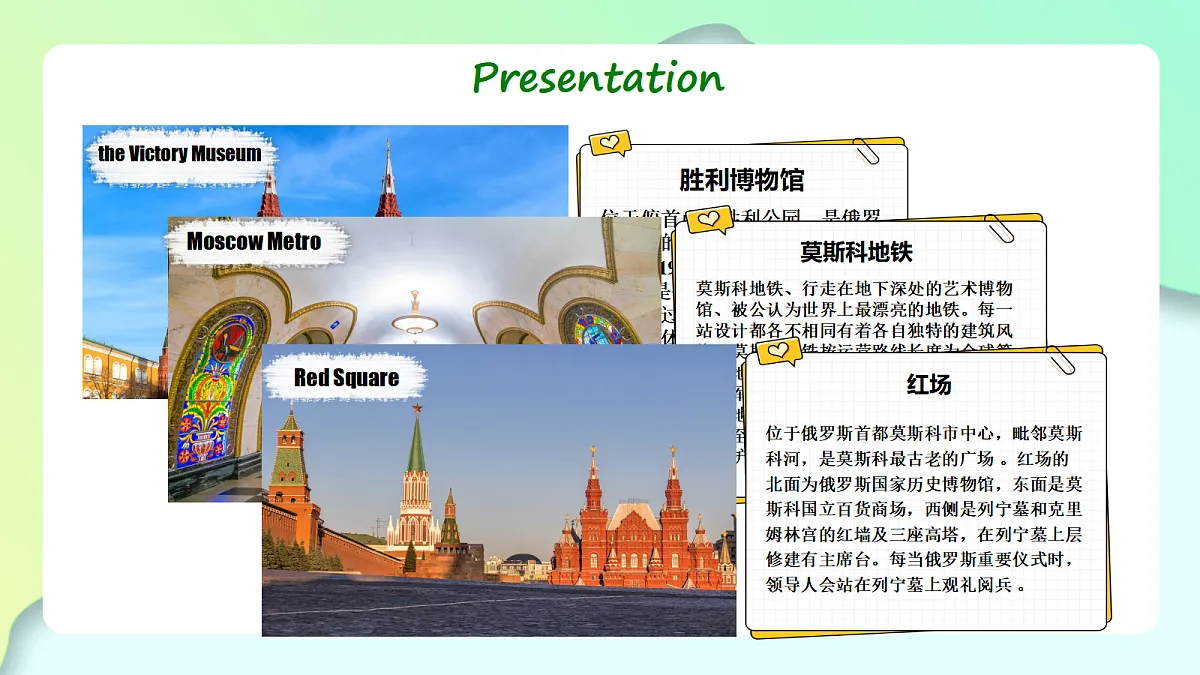Select the 'Red Square' brush label
This screenshot has height=675, width=1200.
click(346, 378)
